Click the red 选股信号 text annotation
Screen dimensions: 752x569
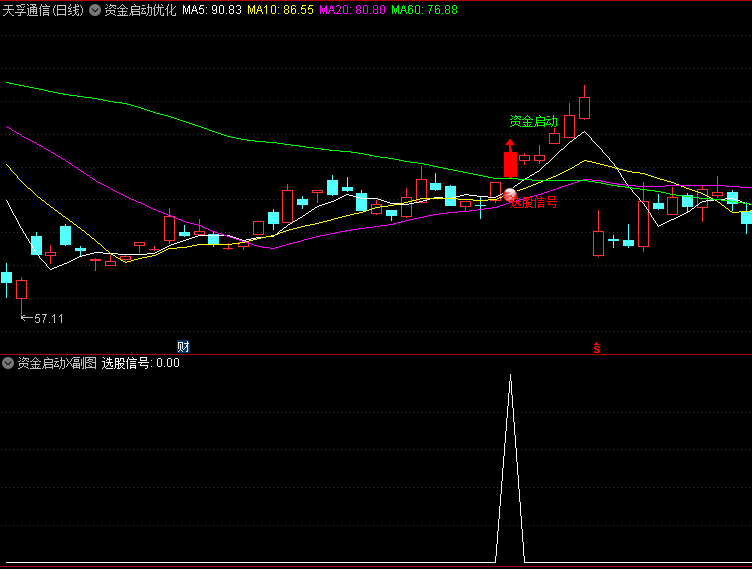coord(534,202)
